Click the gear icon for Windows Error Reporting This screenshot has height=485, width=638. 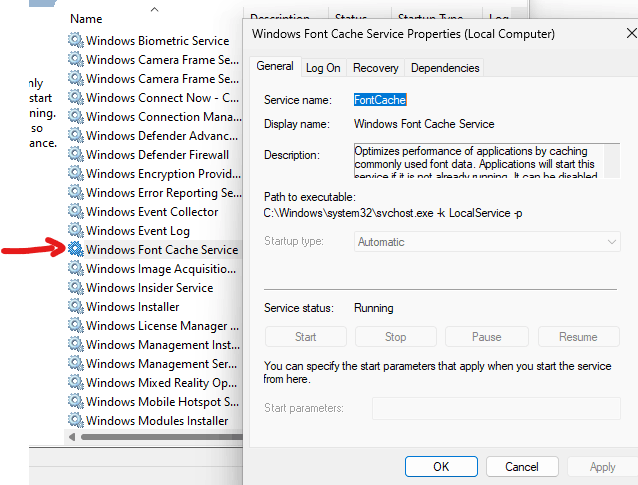pyautogui.click(x=76, y=192)
